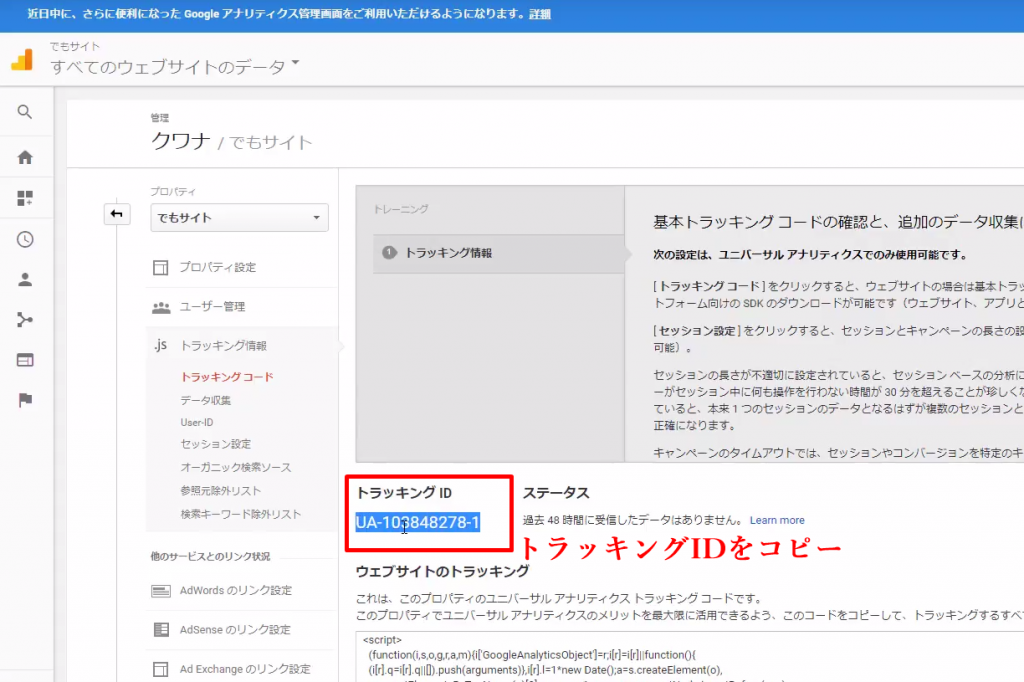
Task: Click the .js icon beside トラッキング情報
Action: point(161,345)
